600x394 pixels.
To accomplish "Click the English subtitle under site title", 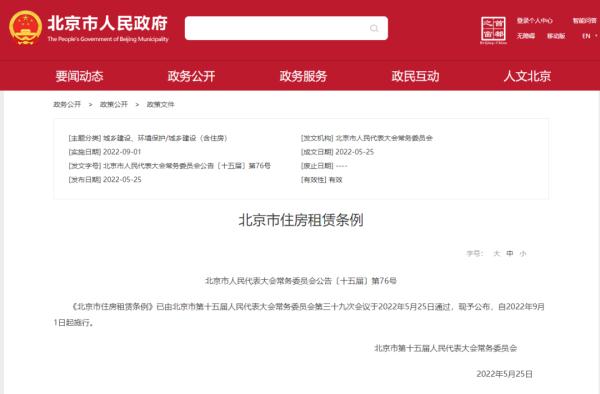I will coord(108,39).
